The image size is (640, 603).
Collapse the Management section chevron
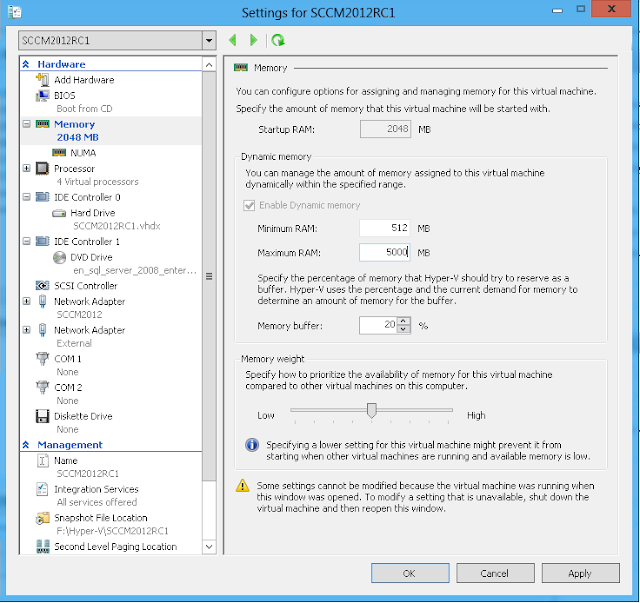pos(26,445)
